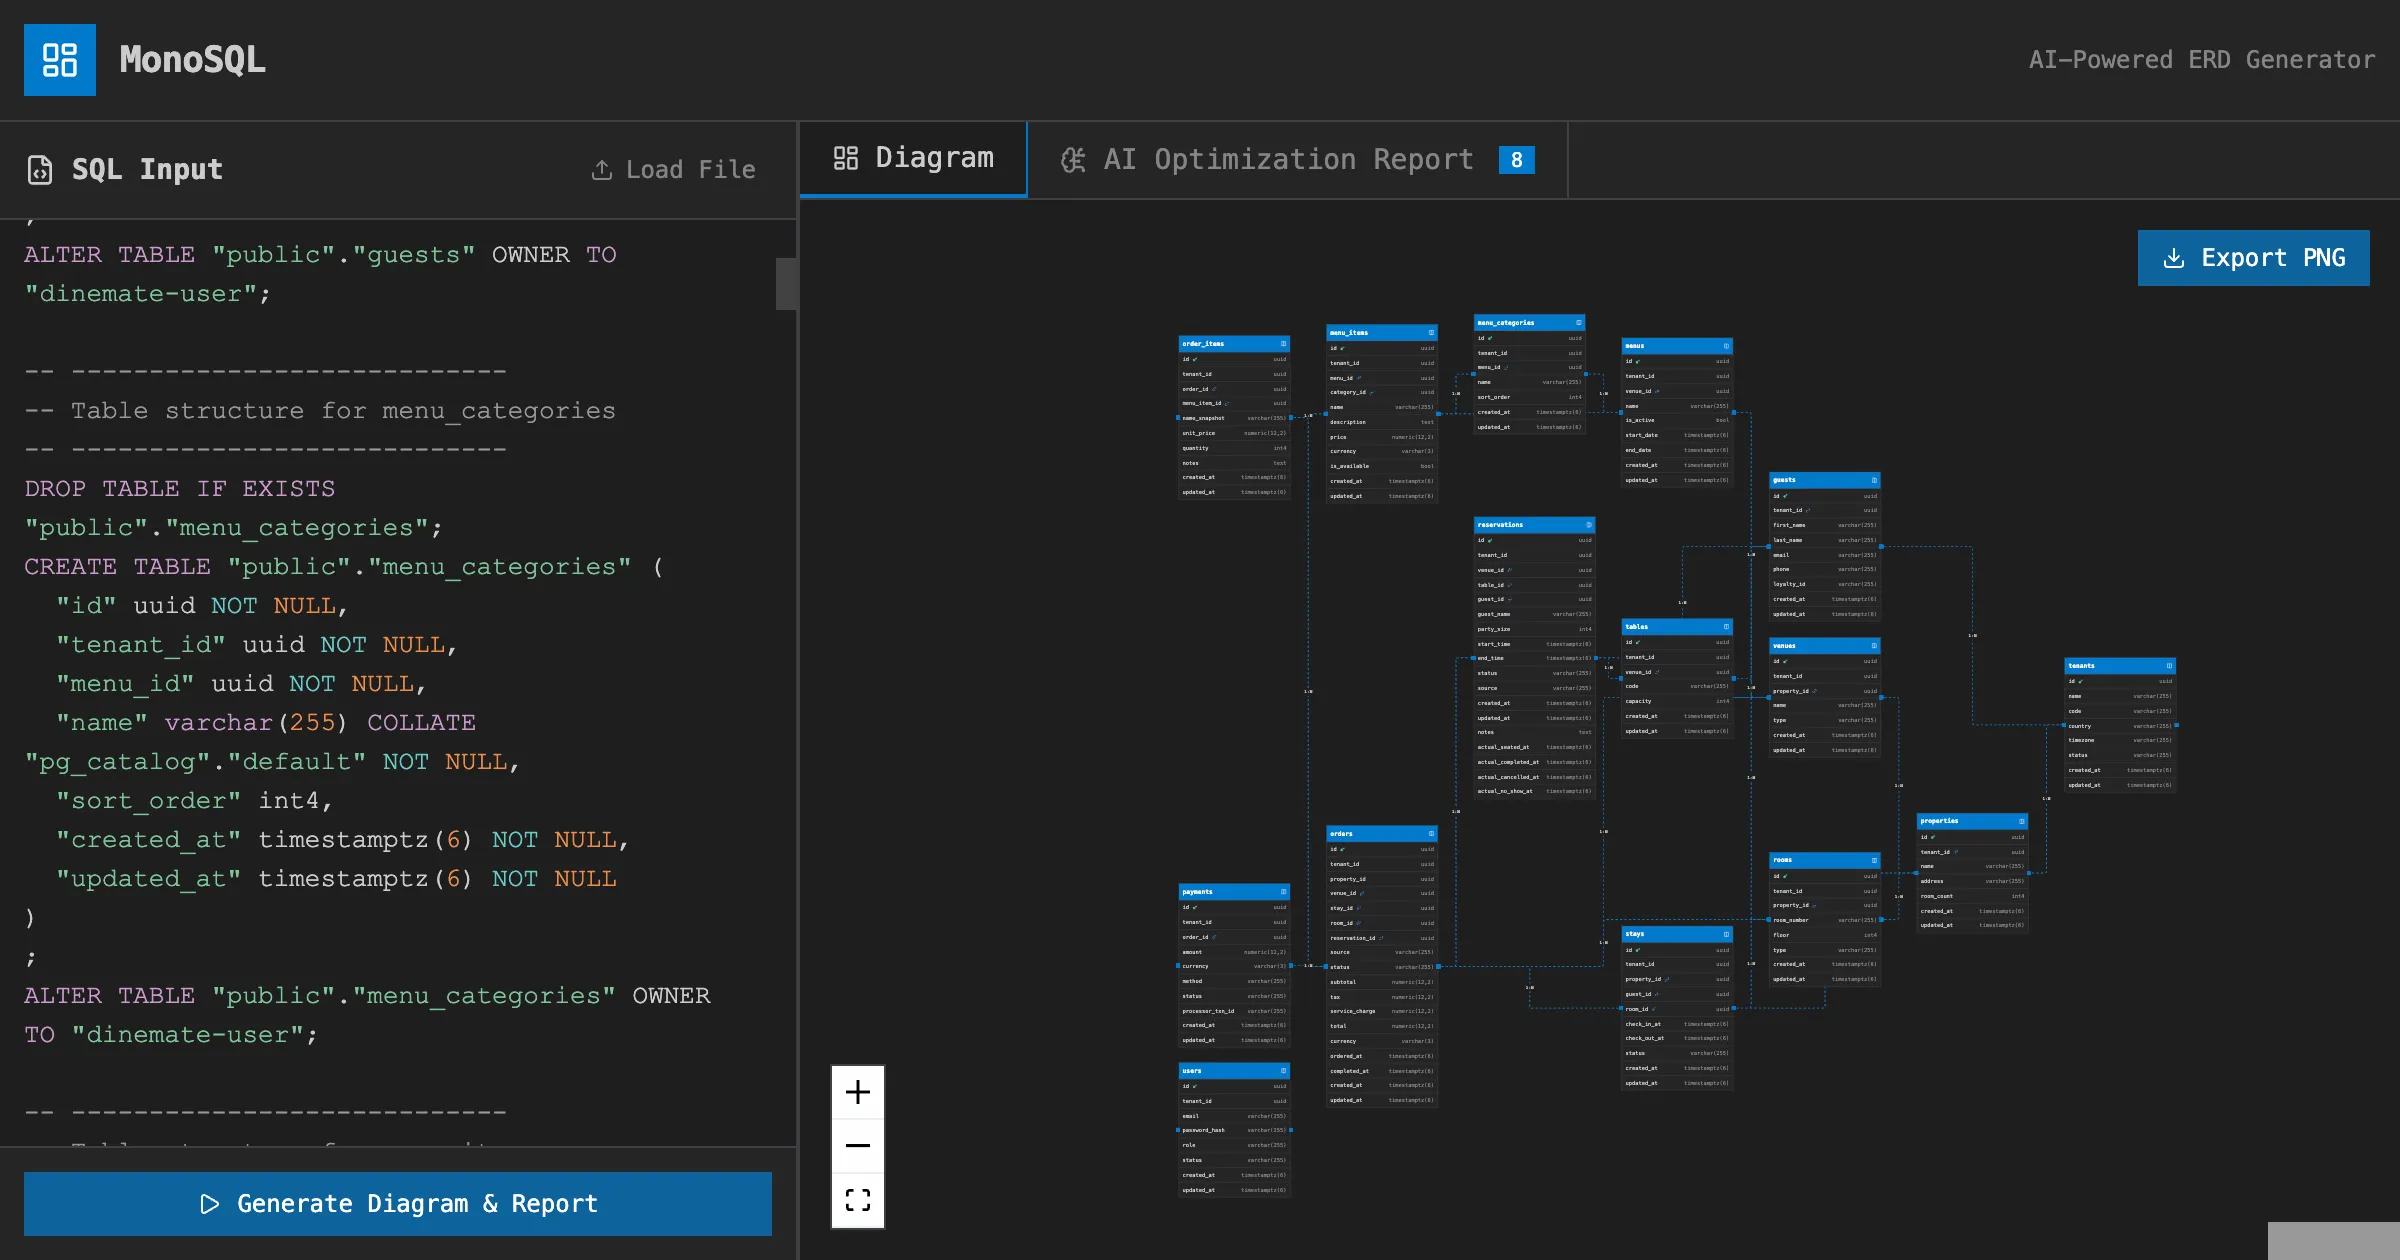Click the is_available row in menu_items
The width and height of the screenshot is (2400, 1260).
tap(1382, 466)
